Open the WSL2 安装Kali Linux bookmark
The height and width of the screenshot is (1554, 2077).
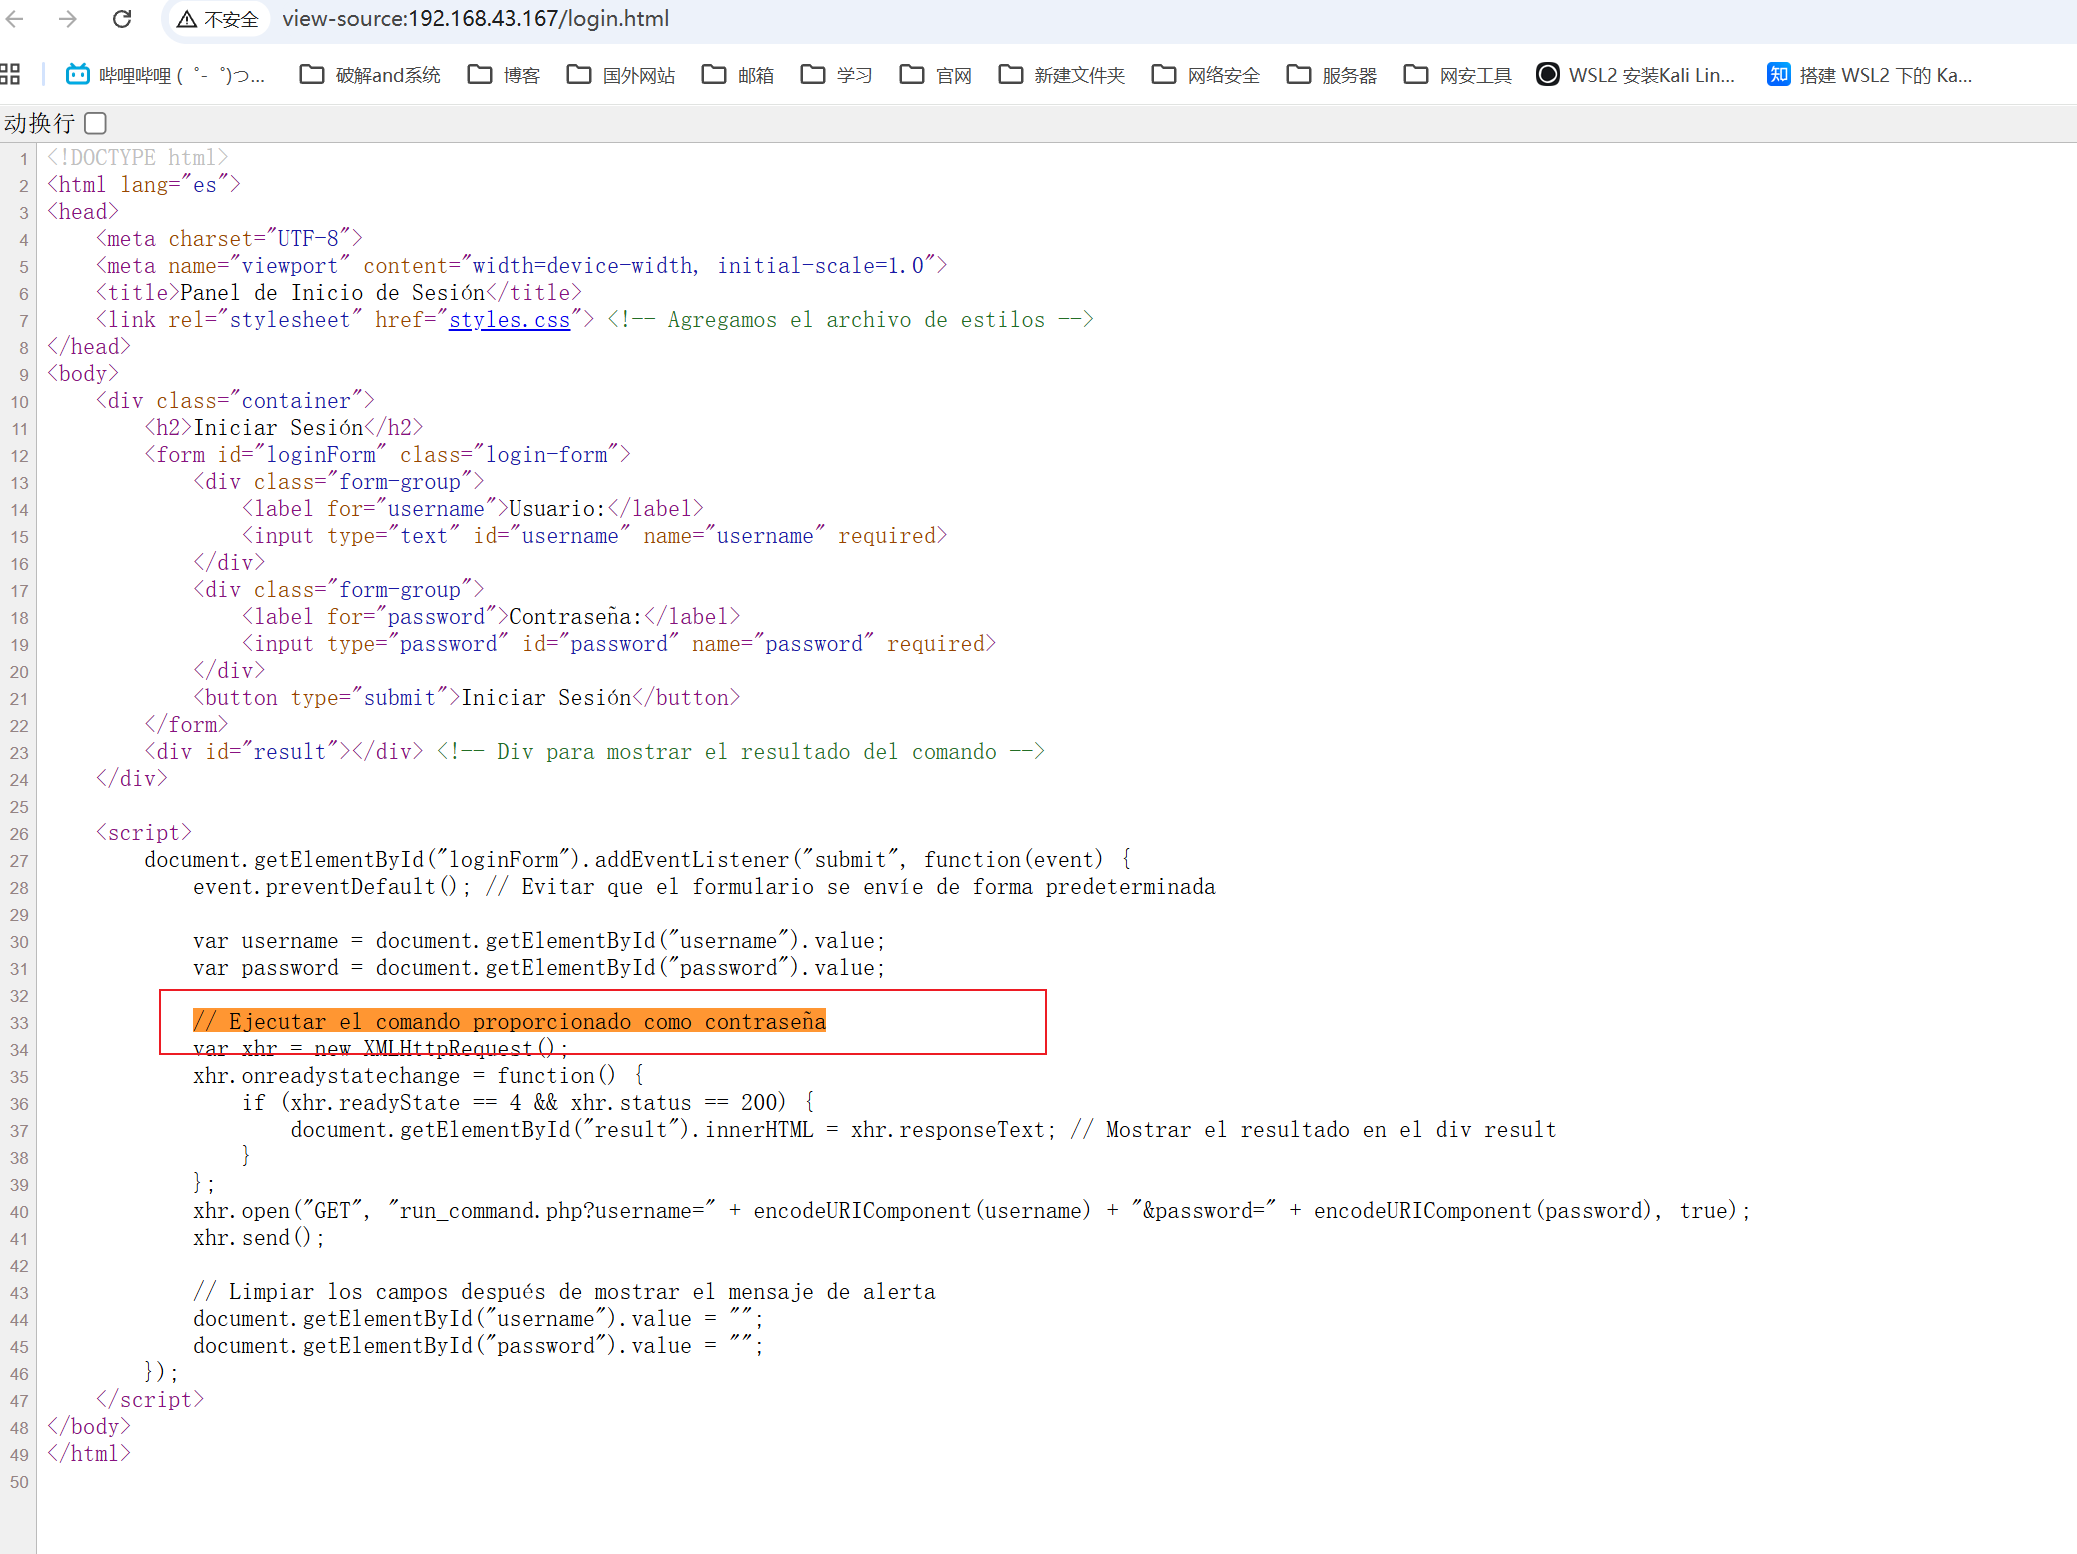1636,75
